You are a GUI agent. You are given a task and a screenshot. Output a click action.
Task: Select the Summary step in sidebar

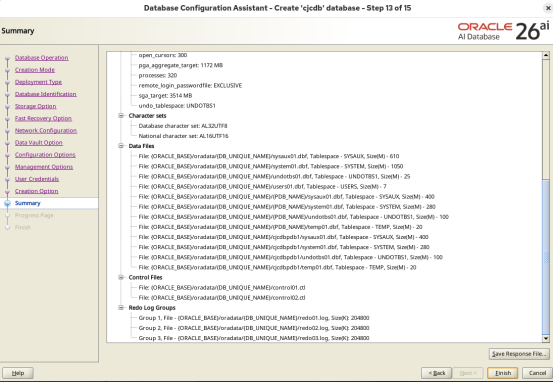click(28, 203)
